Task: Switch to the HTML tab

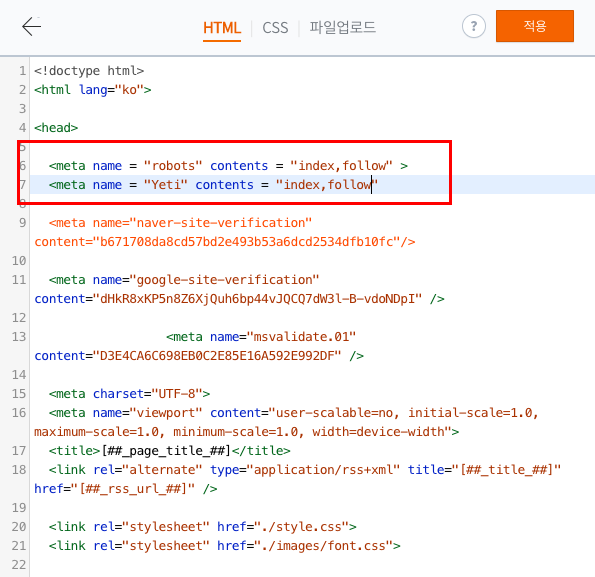Action: click(x=222, y=28)
